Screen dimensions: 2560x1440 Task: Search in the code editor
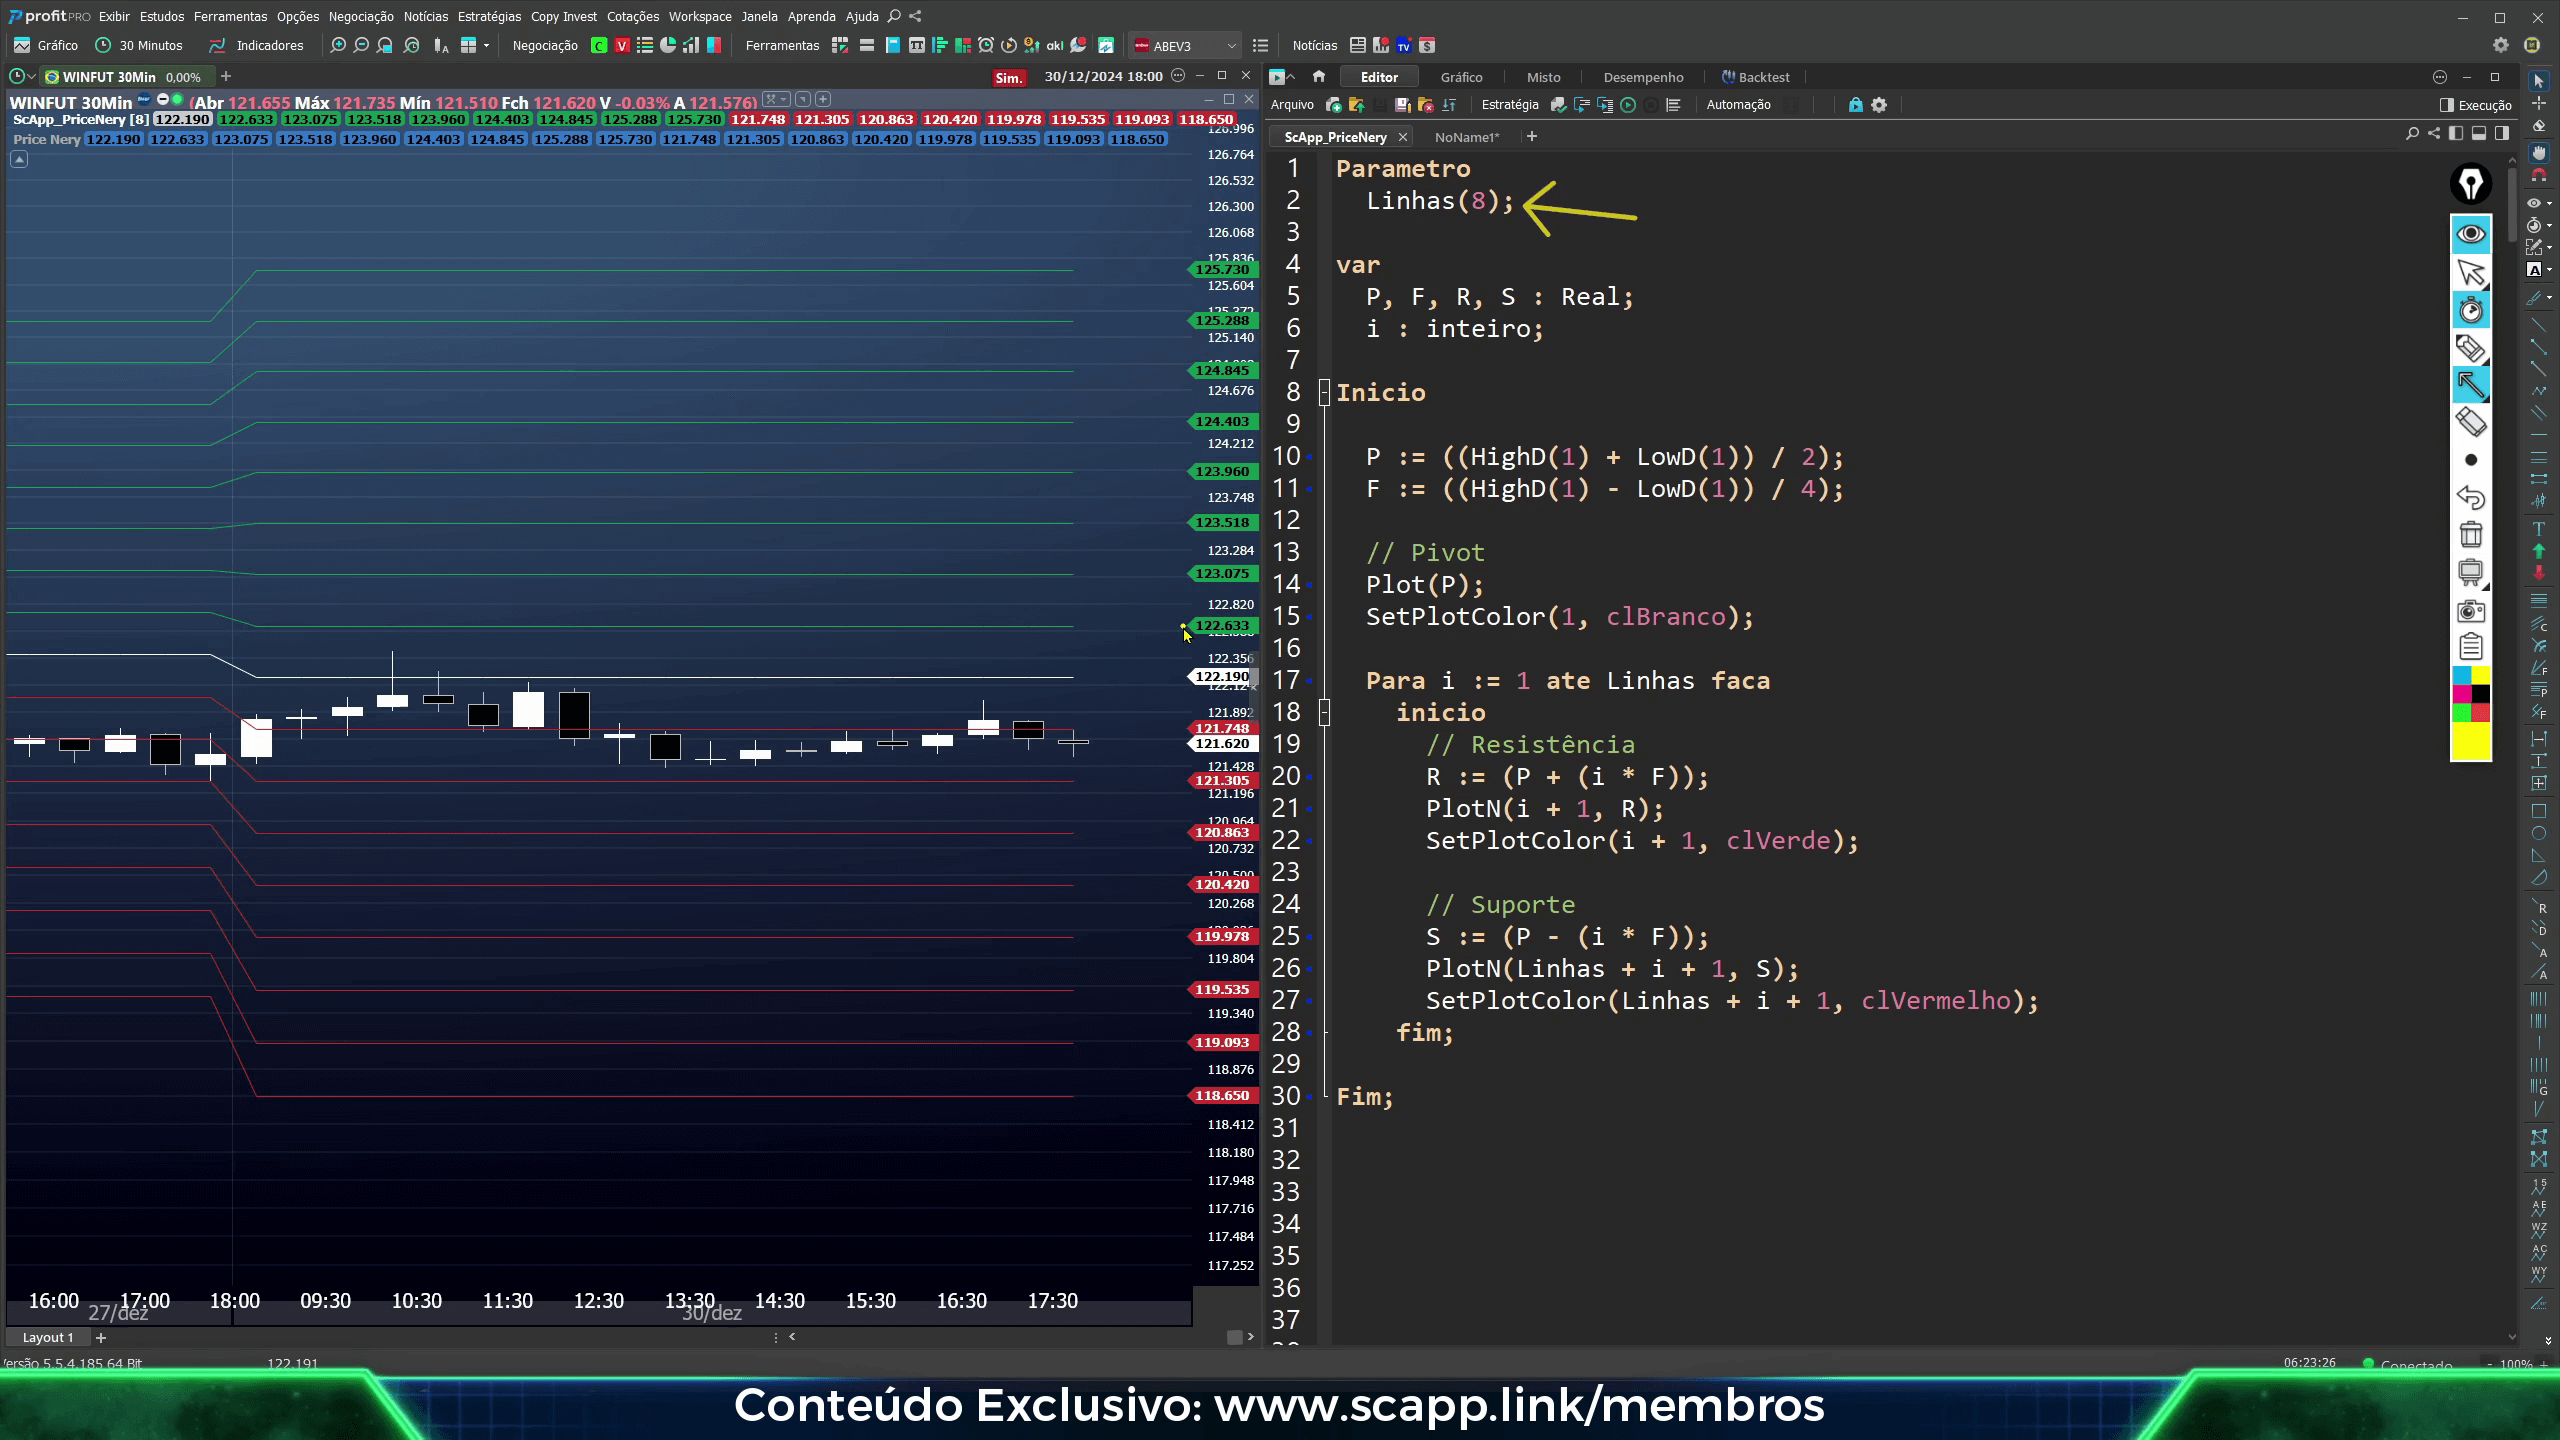(2412, 134)
